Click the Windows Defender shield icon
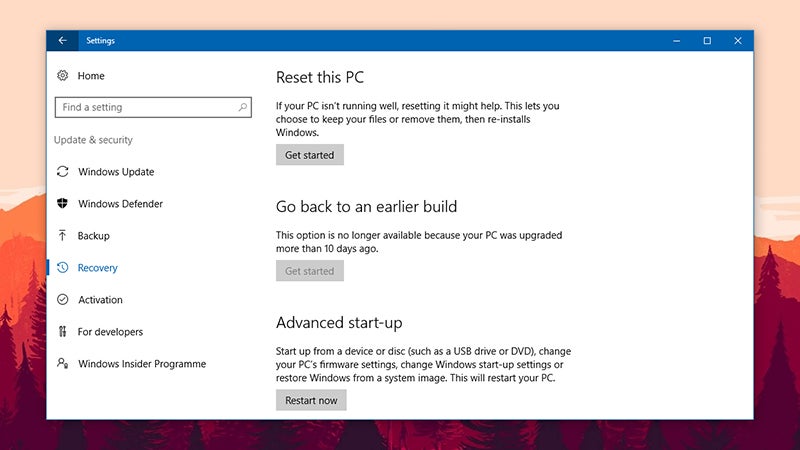Image resolution: width=800 pixels, height=450 pixels. (62, 204)
